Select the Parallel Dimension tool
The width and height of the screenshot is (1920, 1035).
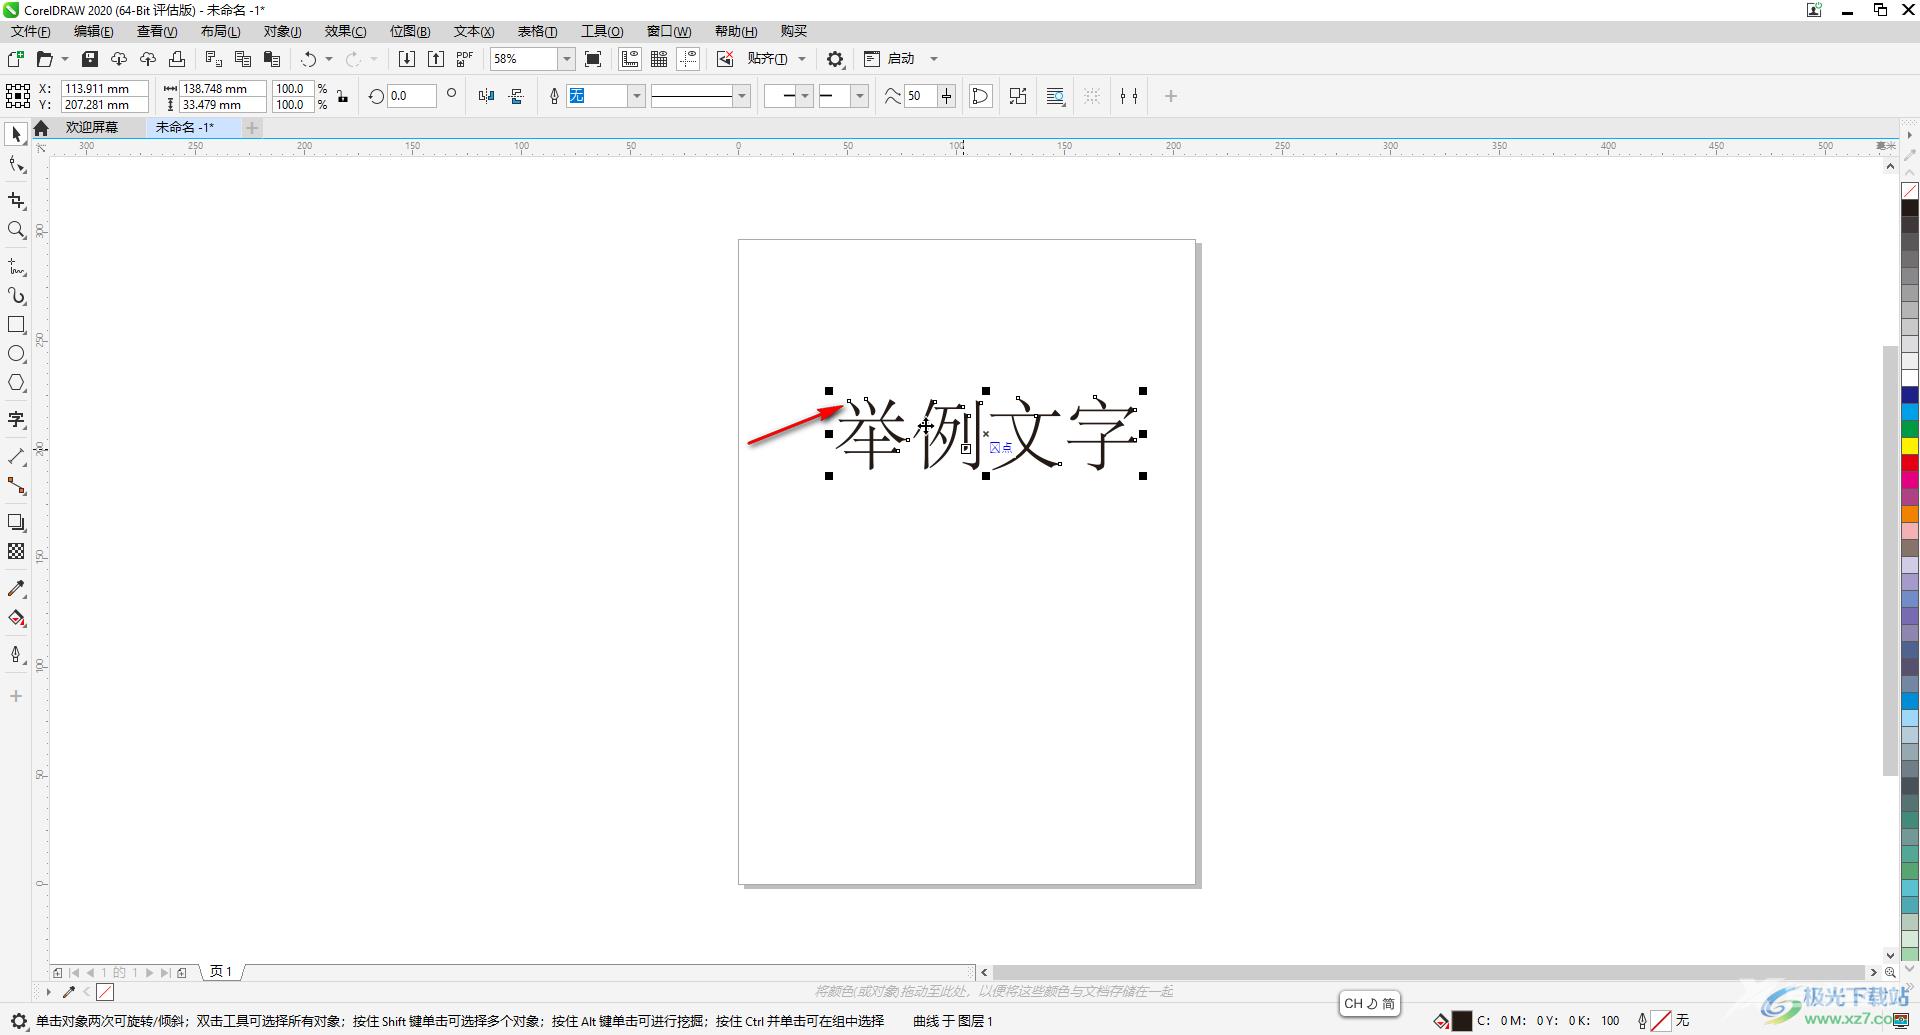coord(16,457)
